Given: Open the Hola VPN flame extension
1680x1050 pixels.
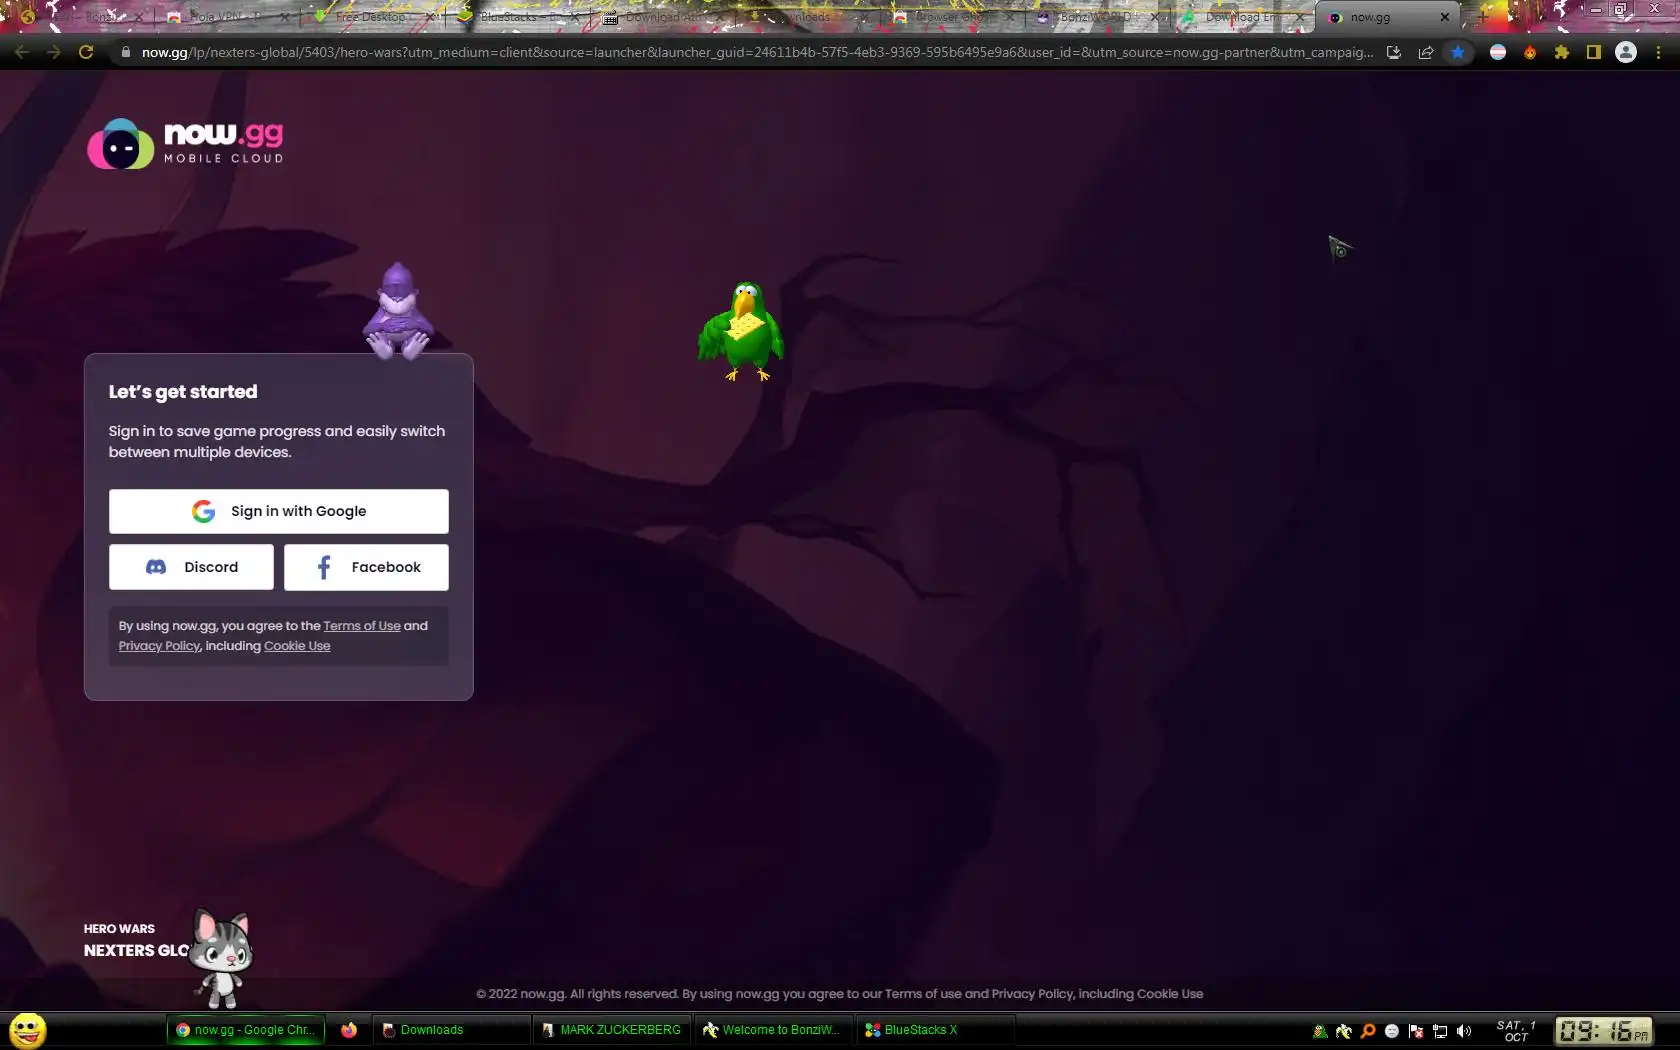Looking at the screenshot, I should pyautogui.click(x=1530, y=52).
